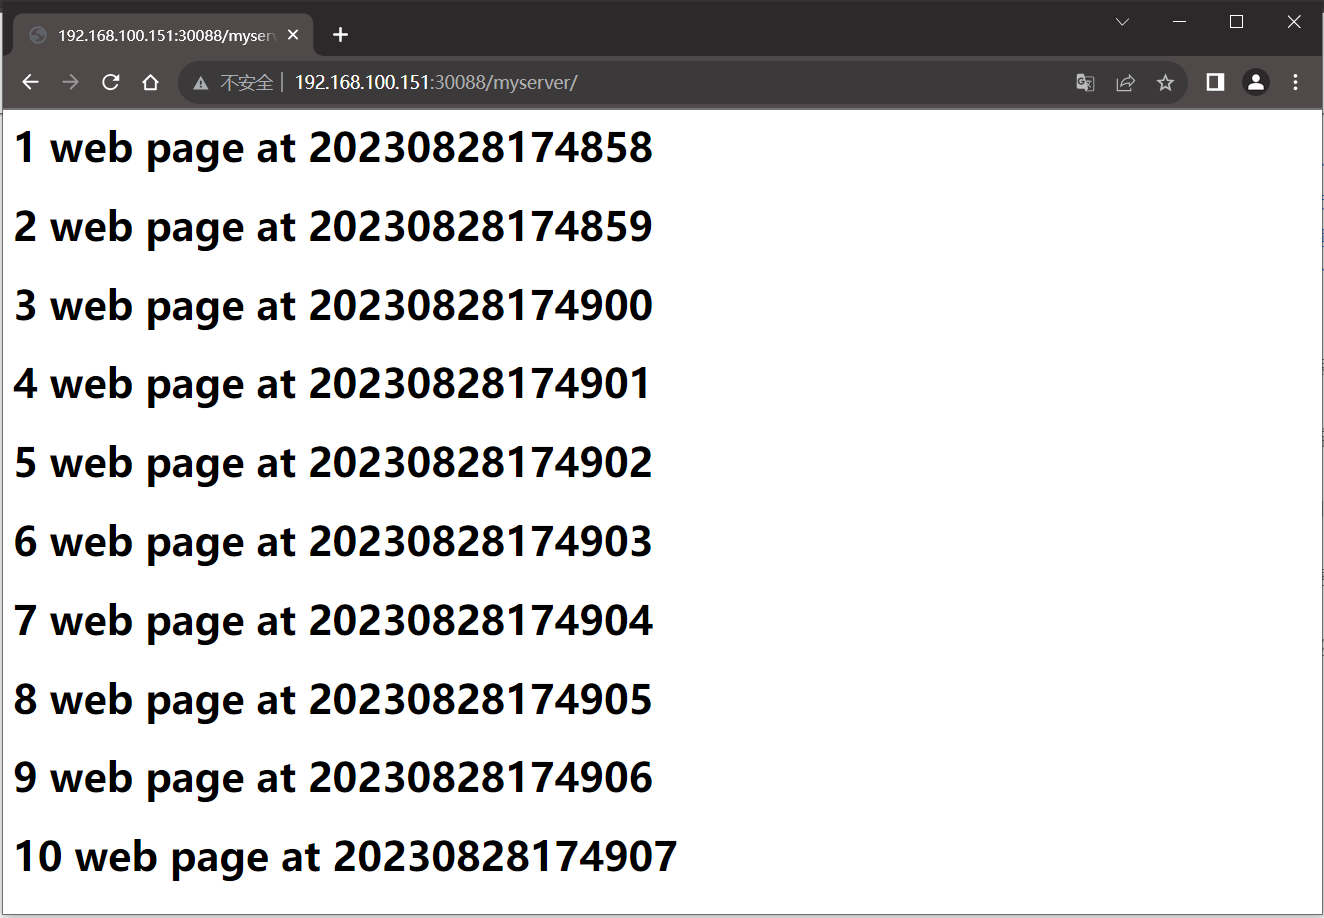Click text '3 web page at 20230828174900'
Viewport: 1324px width, 918px height.
click(333, 307)
